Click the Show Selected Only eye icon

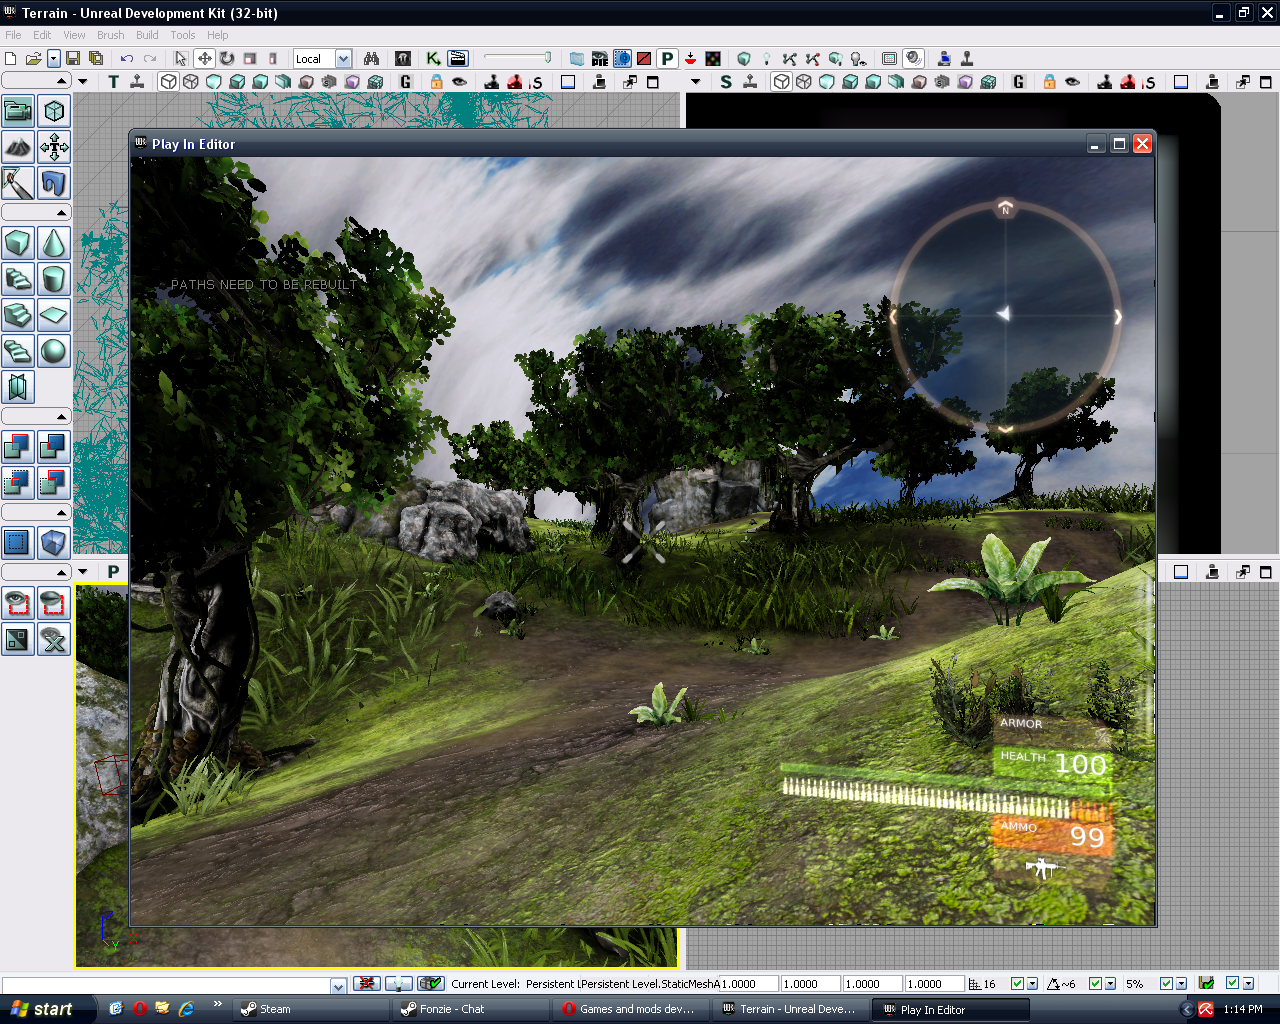[x=18, y=603]
